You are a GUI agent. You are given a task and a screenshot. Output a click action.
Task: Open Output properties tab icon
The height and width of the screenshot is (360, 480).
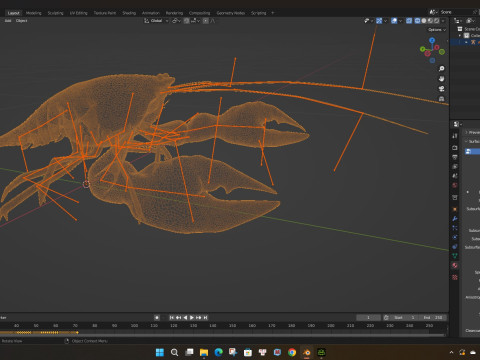pyautogui.click(x=455, y=157)
